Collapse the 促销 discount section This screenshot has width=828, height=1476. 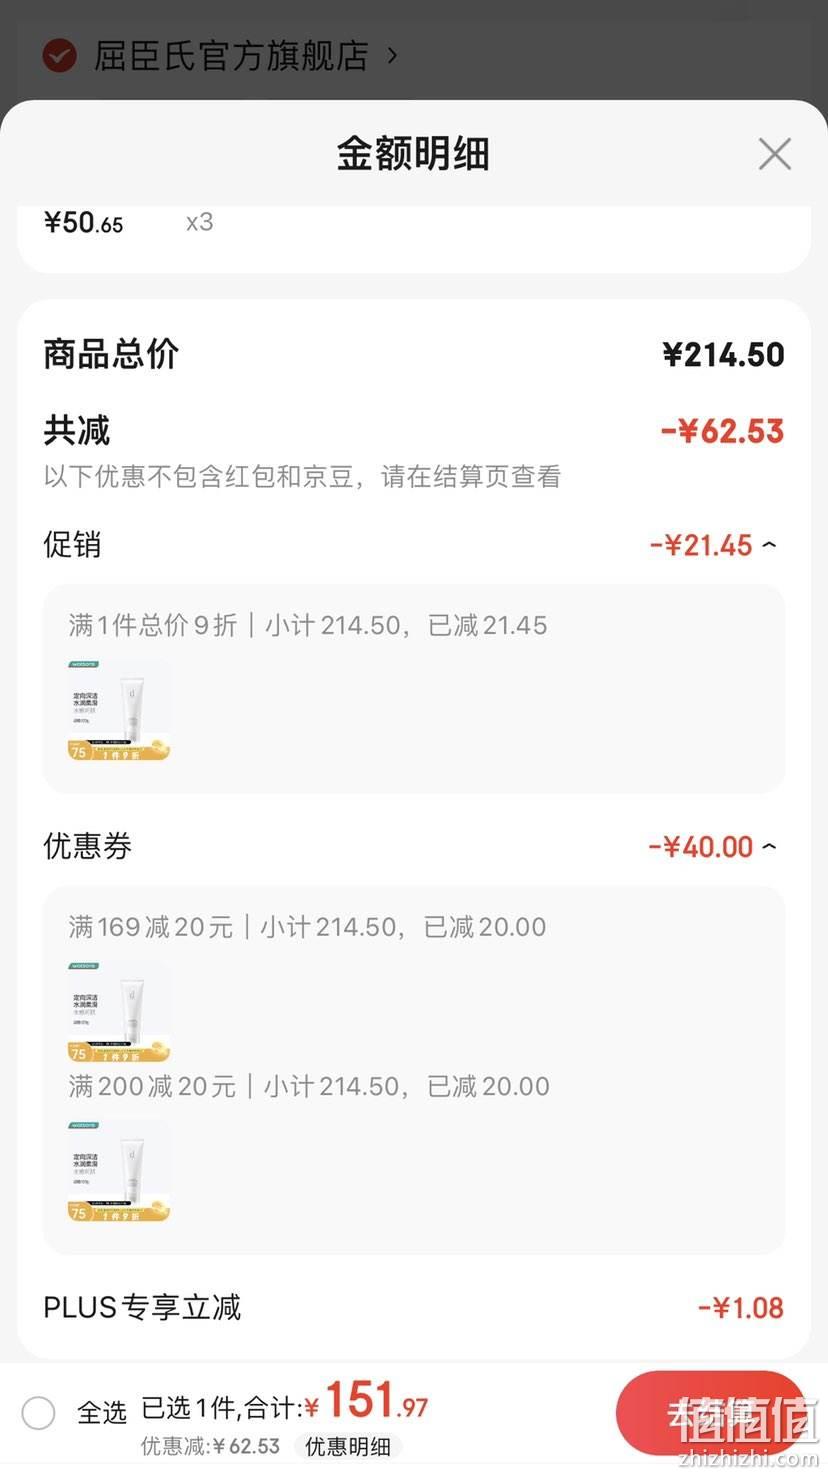click(x=769, y=545)
